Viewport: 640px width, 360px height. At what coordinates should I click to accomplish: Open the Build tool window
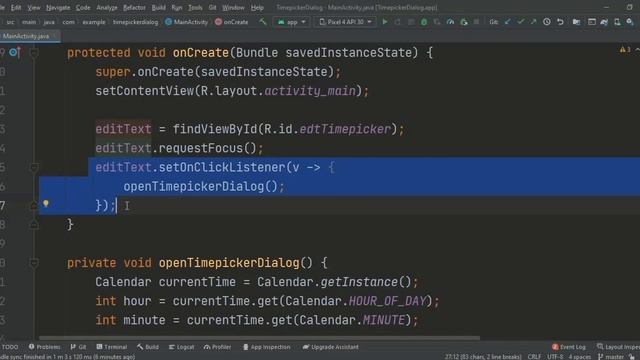pyautogui.click(x=148, y=347)
